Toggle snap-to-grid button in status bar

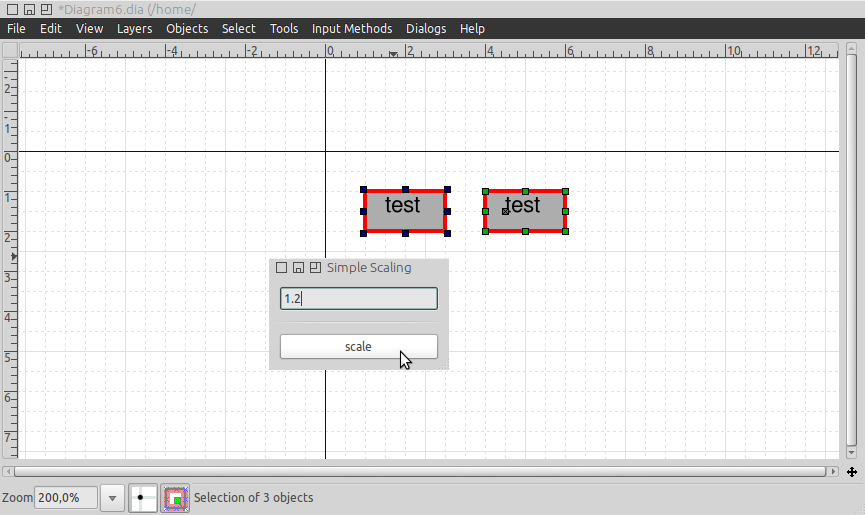(x=143, y=498)
